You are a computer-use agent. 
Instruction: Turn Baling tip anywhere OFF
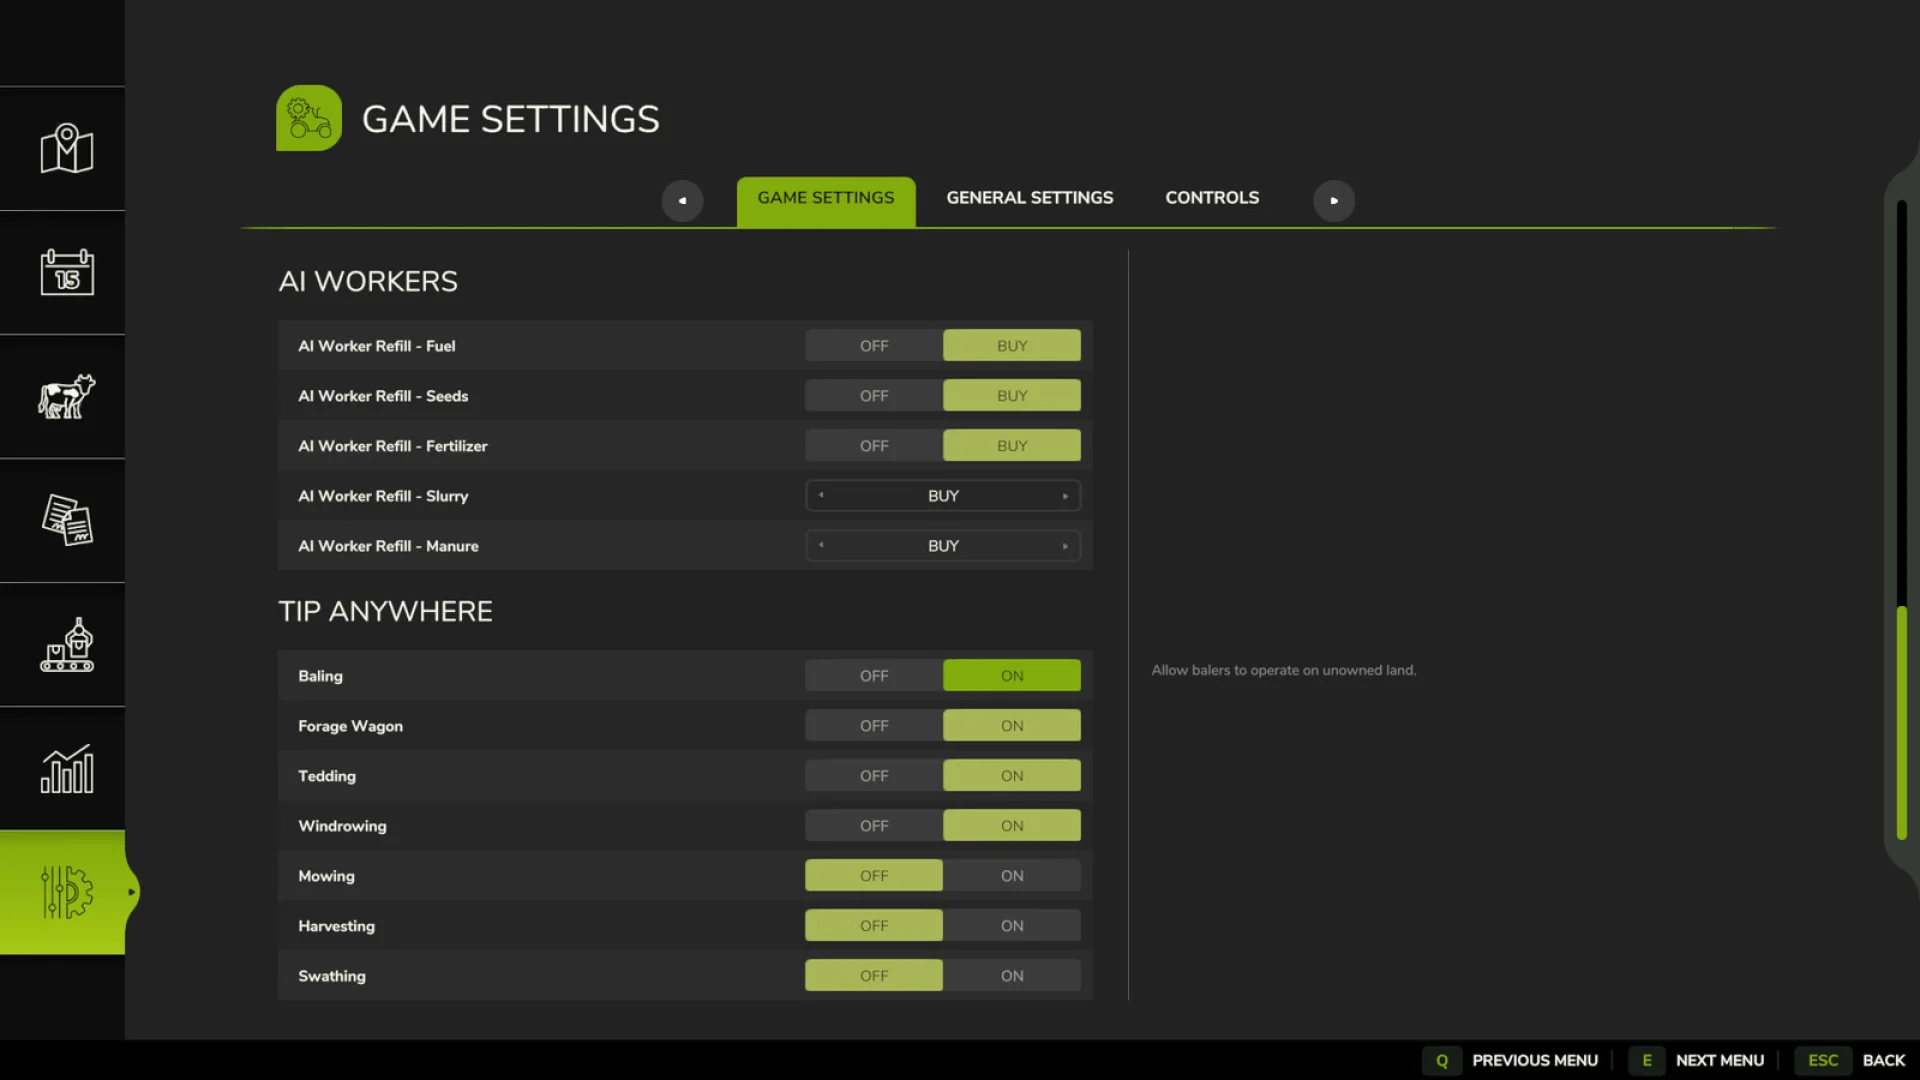point(873,675)
